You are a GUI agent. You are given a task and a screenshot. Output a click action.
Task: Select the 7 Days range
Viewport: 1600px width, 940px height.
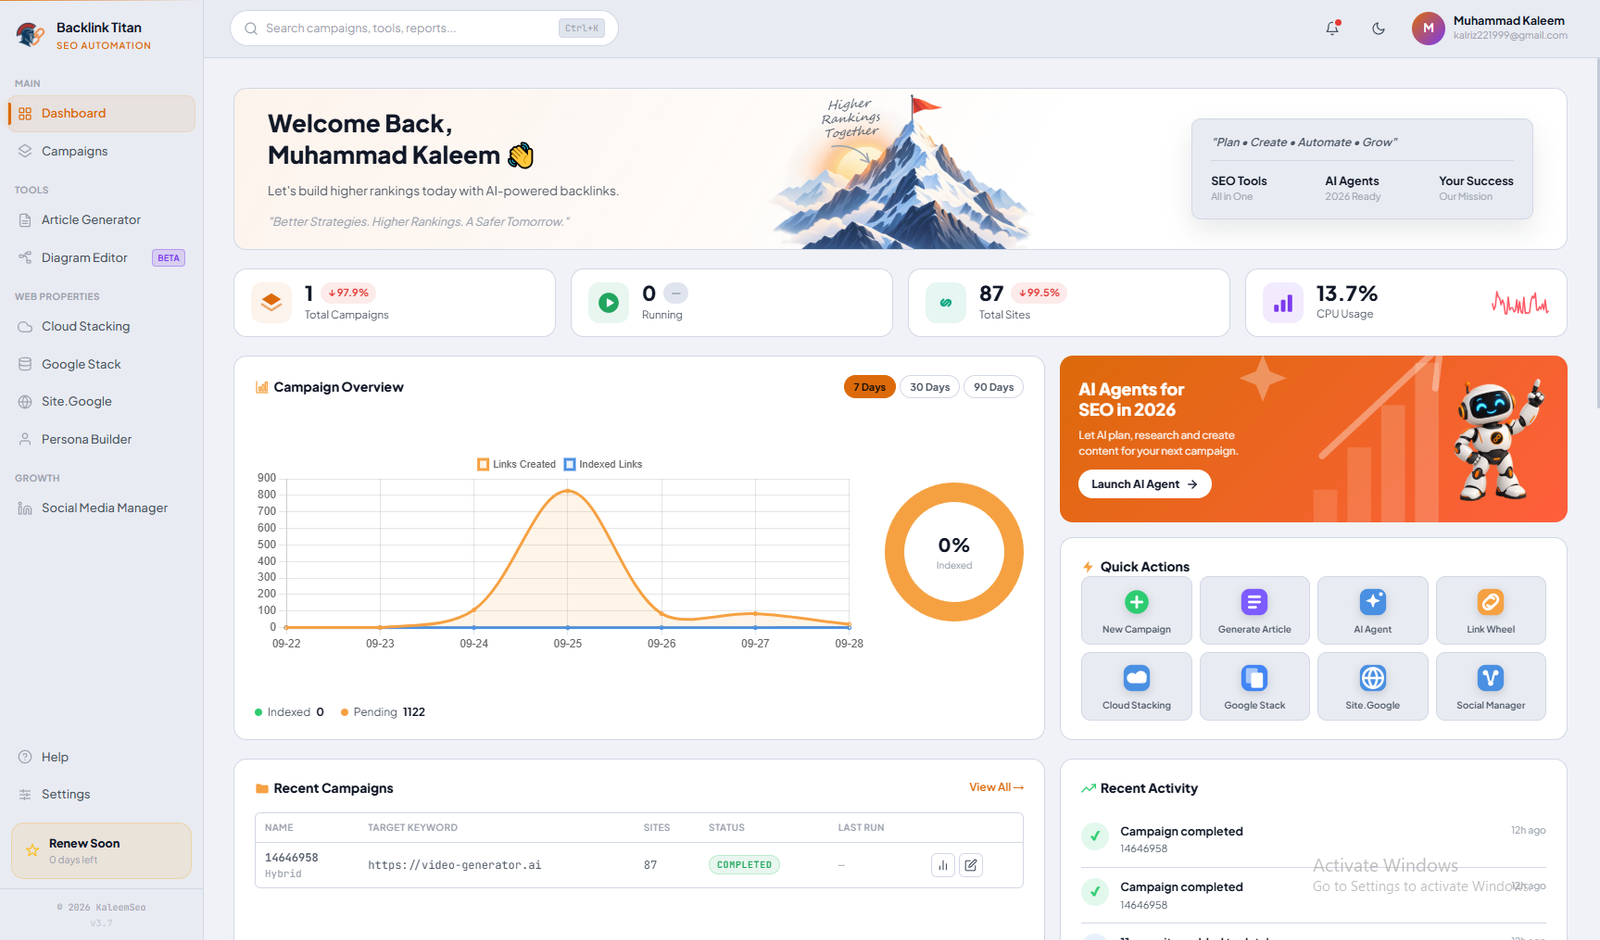coord(869,387)
